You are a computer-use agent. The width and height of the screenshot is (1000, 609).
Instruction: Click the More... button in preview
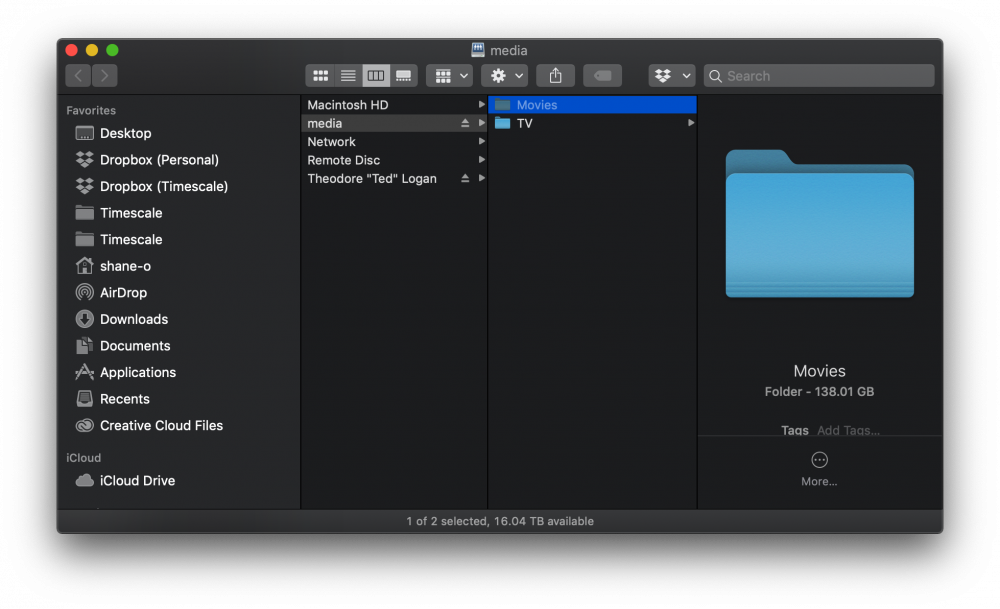(x=819, y=469)
